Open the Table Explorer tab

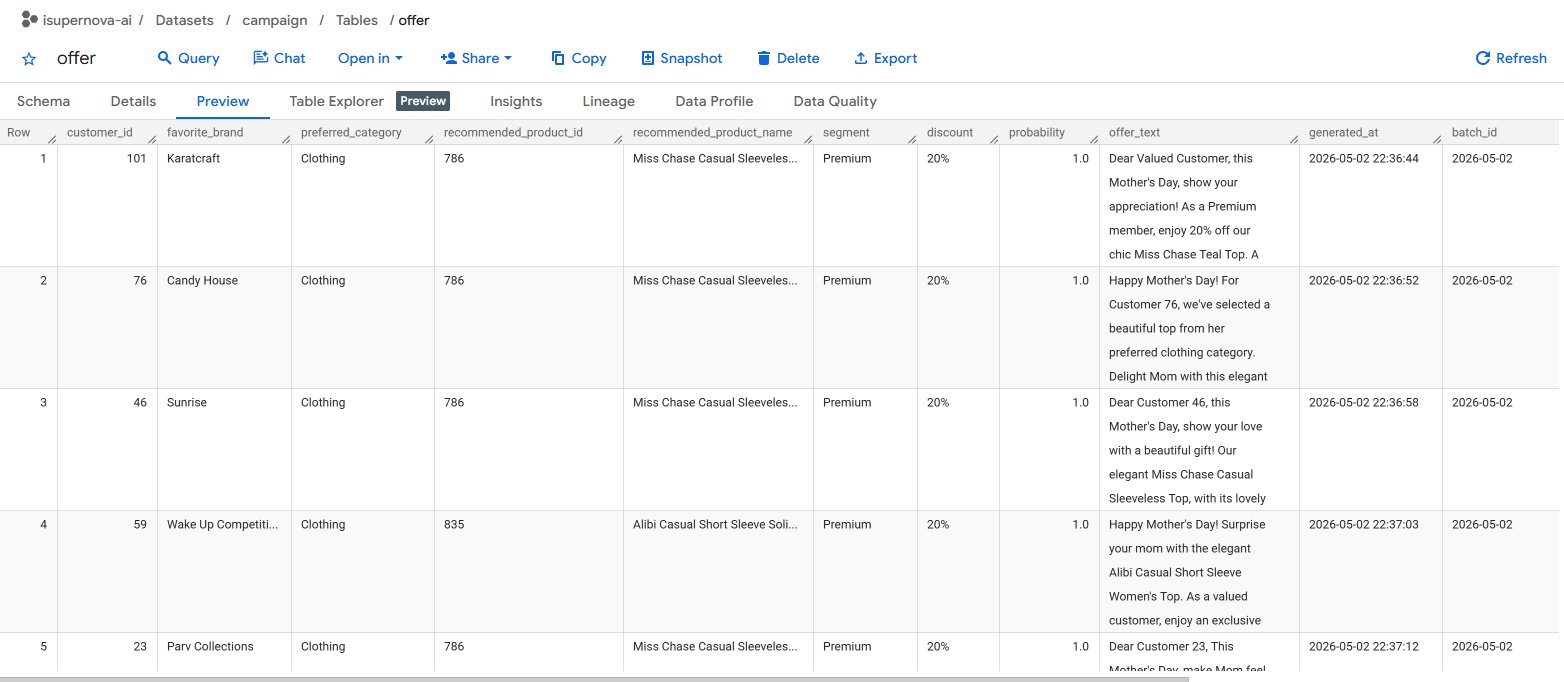coord(336,101)
